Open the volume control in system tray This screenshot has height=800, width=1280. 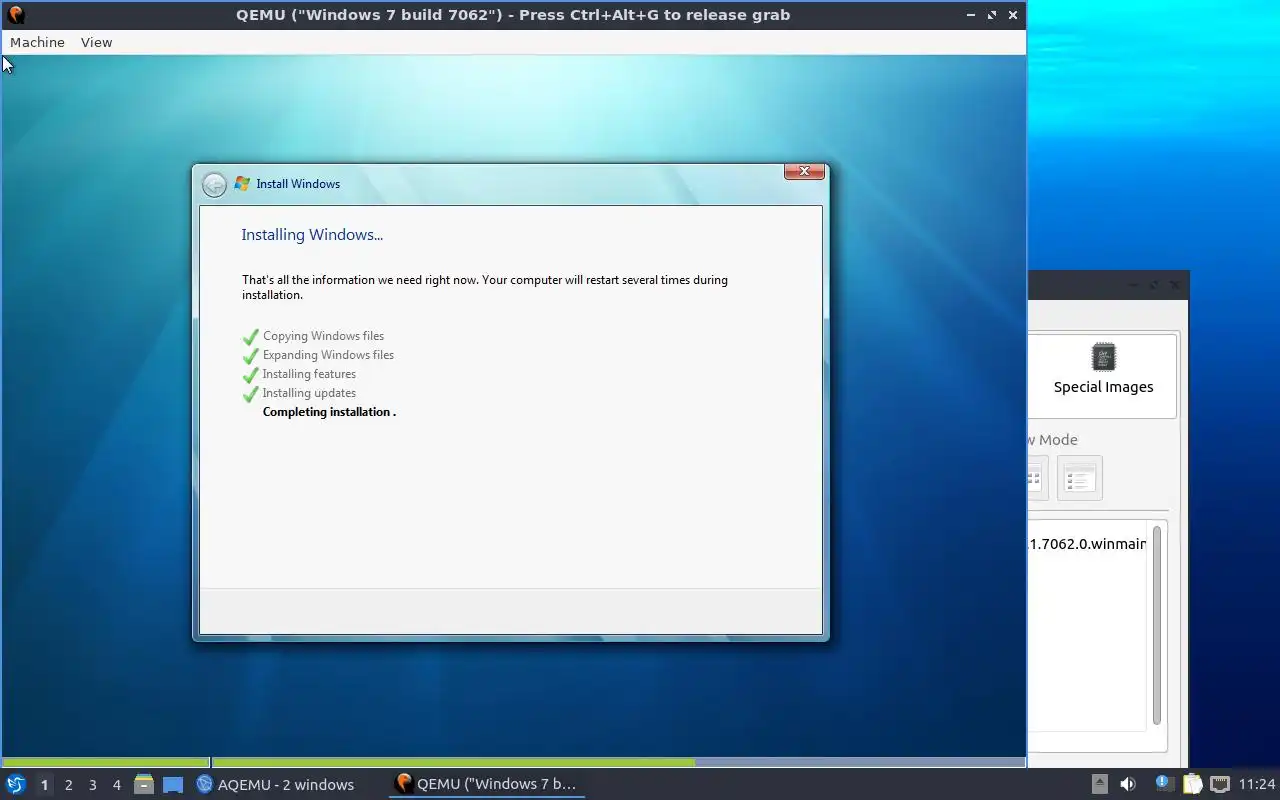tap(1128, 785)
